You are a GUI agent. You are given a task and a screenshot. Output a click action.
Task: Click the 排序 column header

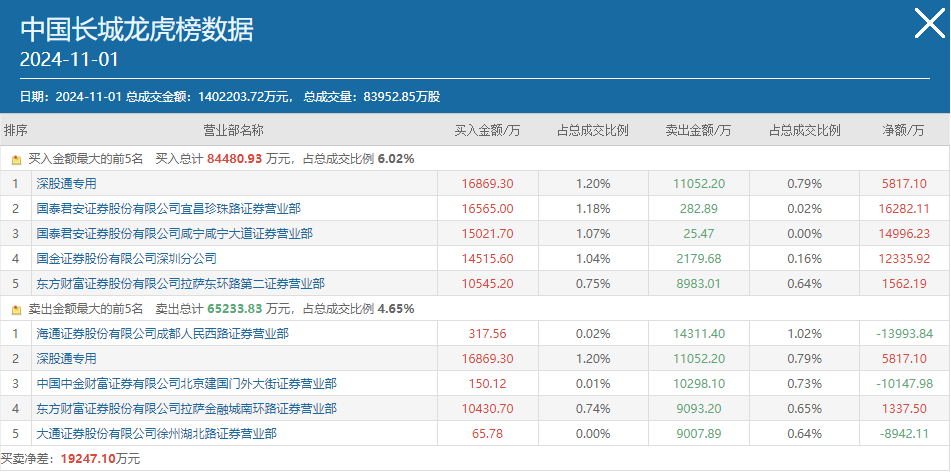[16, 130]
